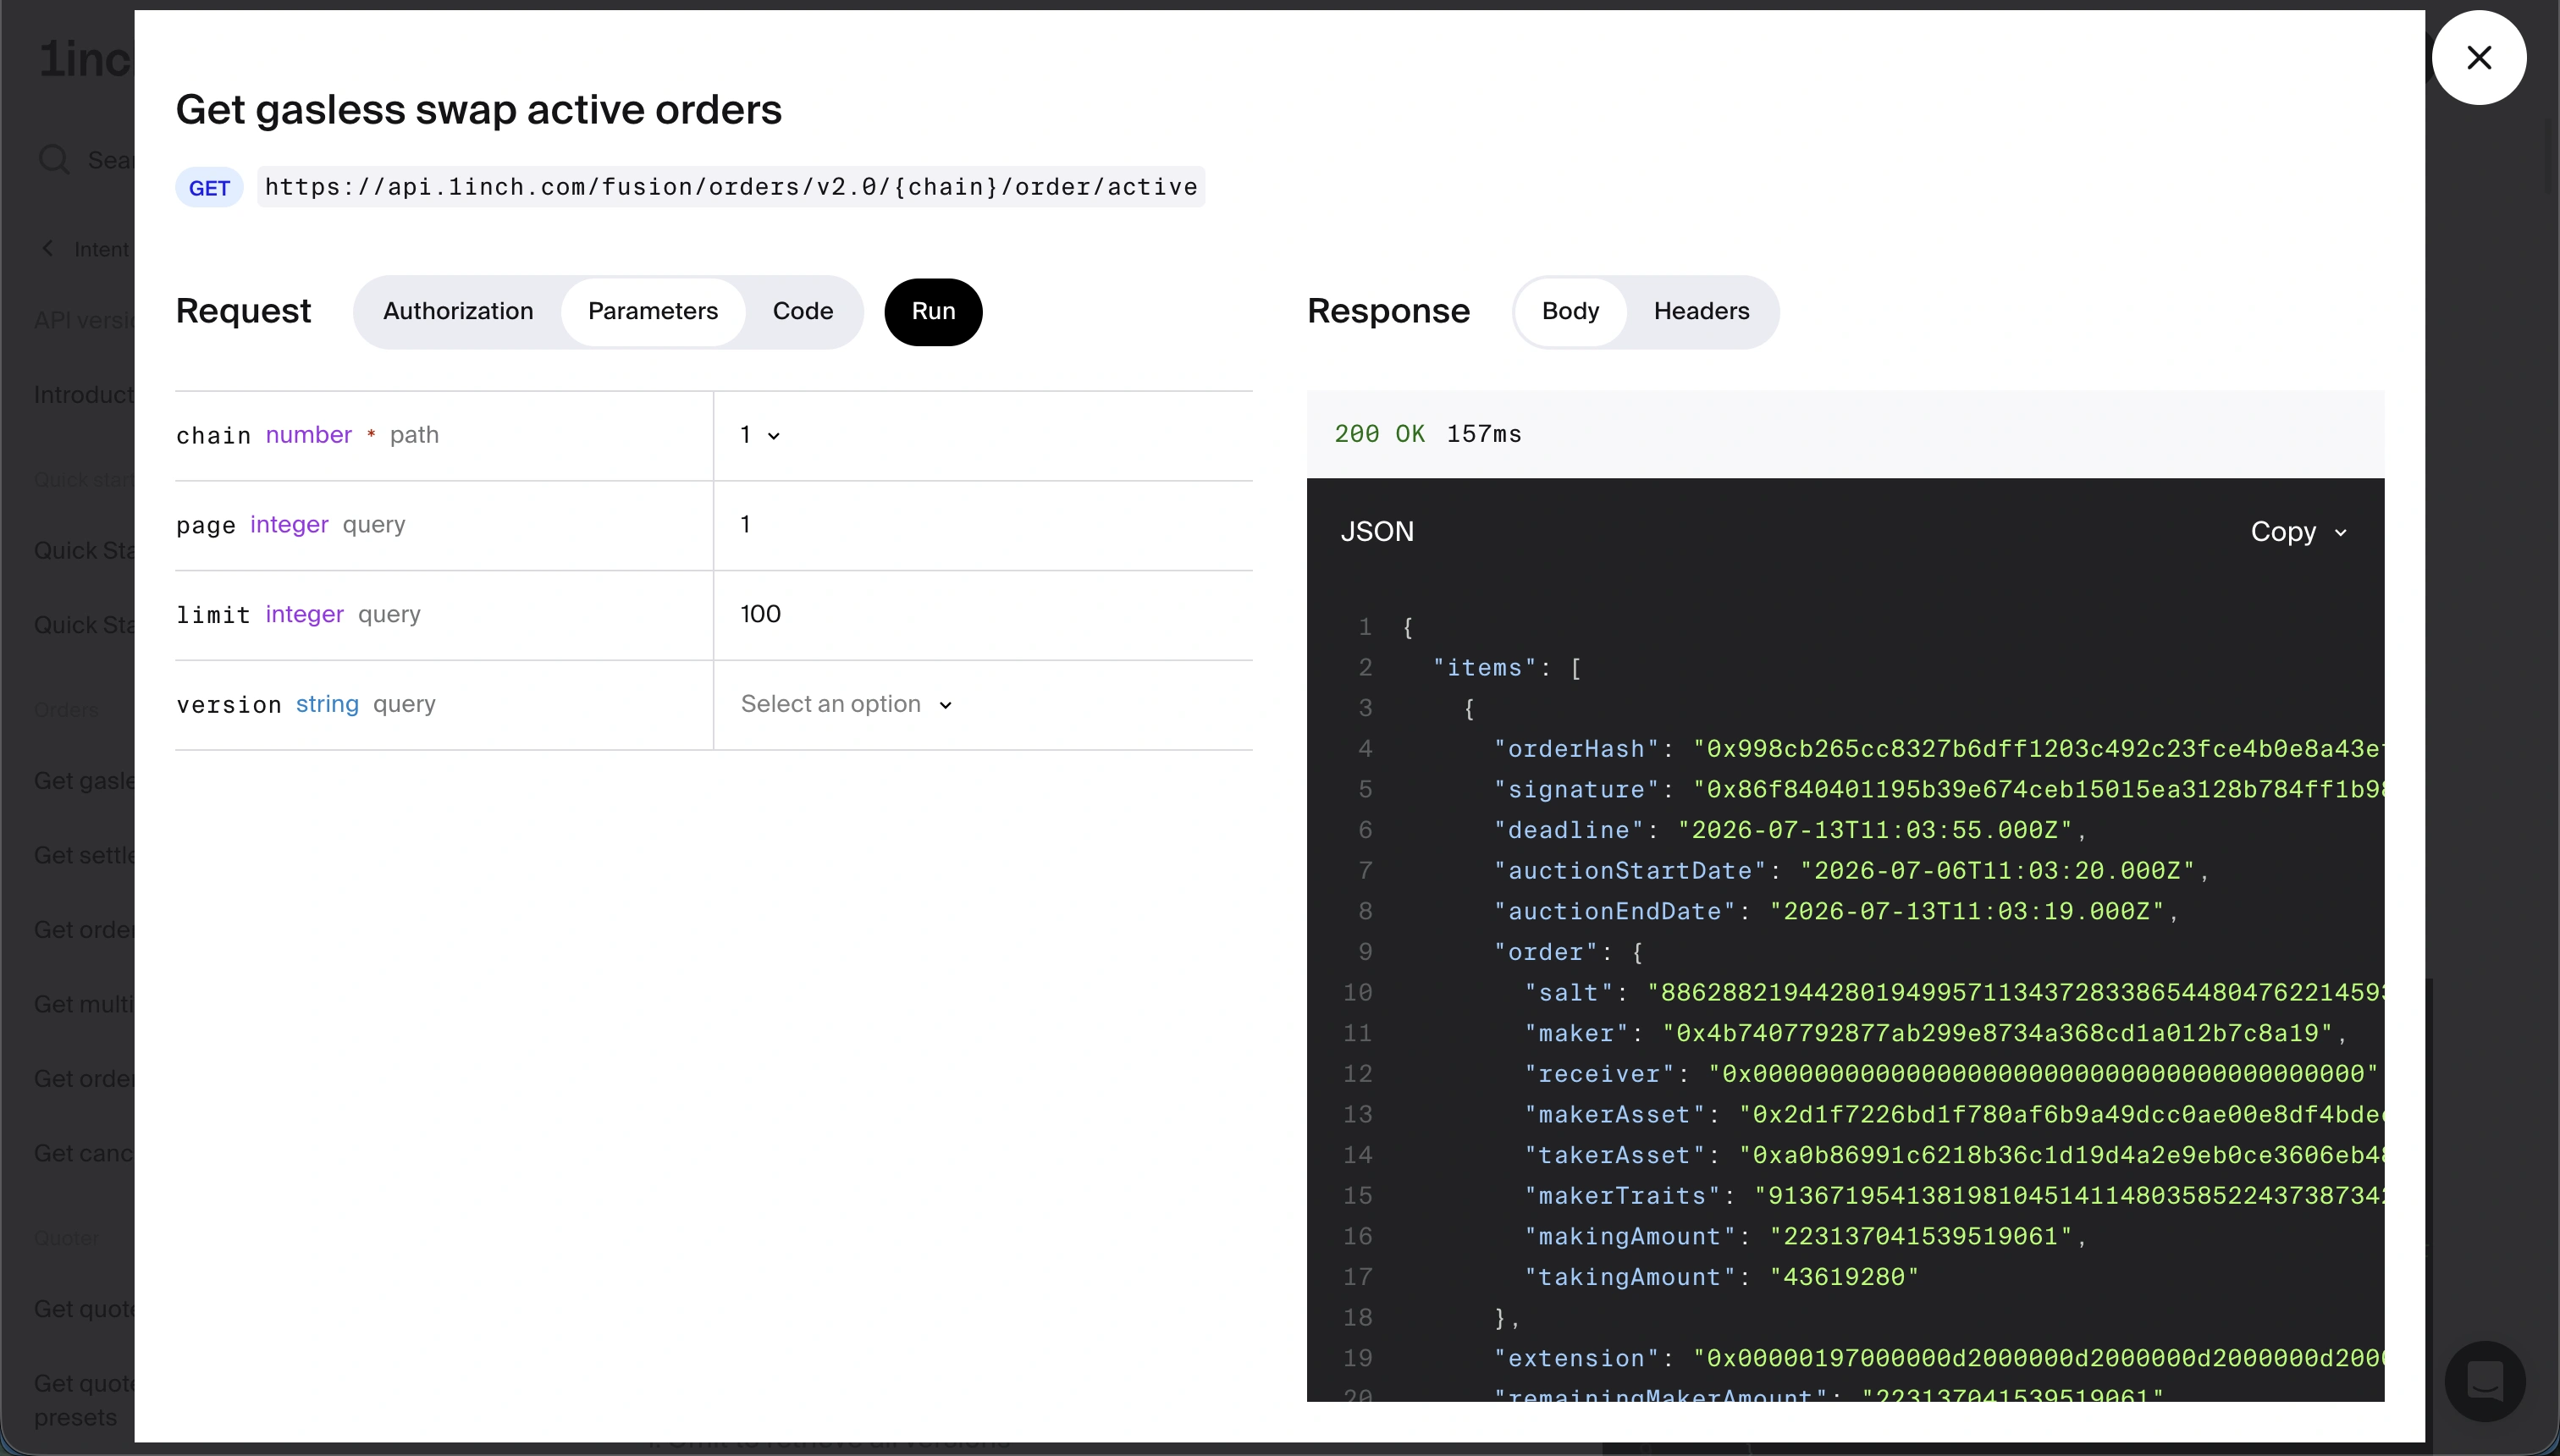Click the Response section heading
Screen dimensions: 2560x1456
click(x=1388, y=311)
